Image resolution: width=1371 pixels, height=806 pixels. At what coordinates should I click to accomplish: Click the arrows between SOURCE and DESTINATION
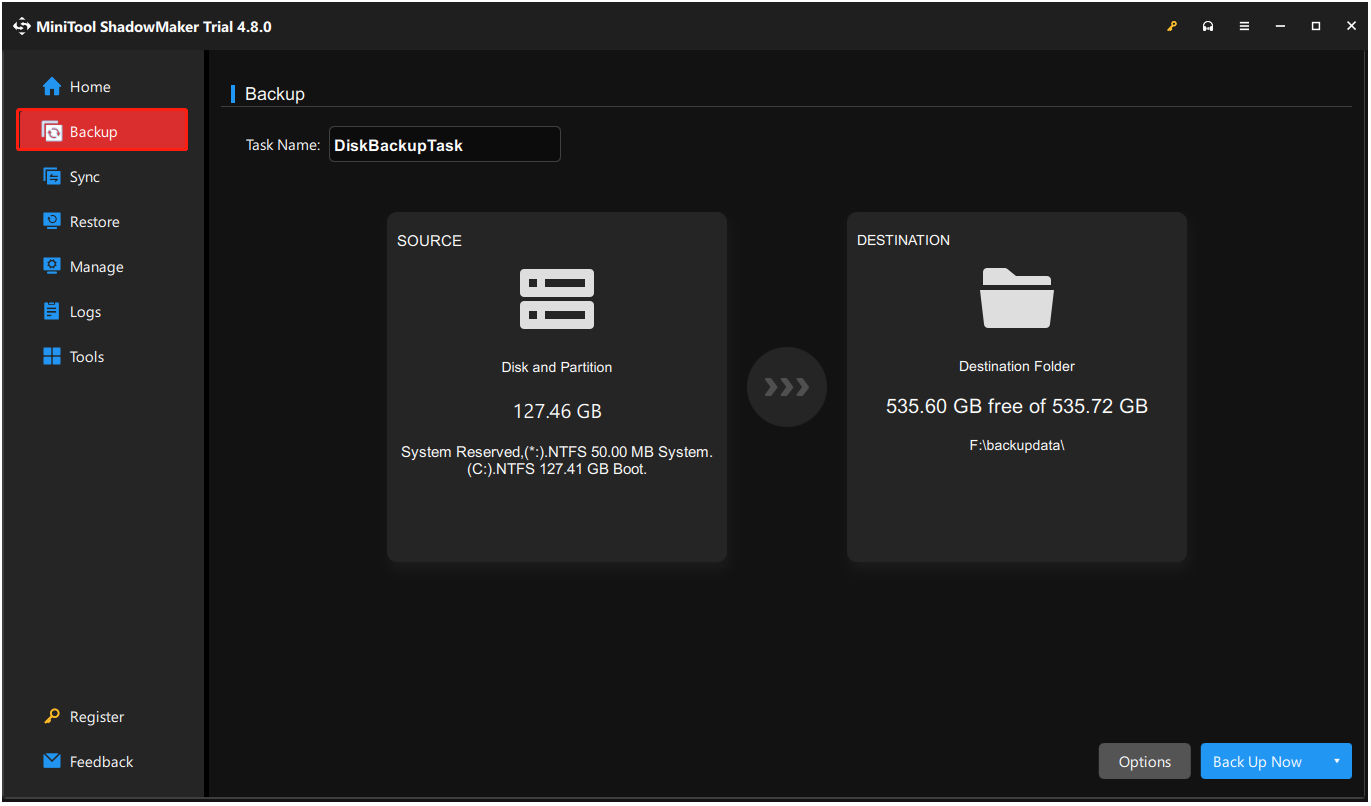pos(786,387)
